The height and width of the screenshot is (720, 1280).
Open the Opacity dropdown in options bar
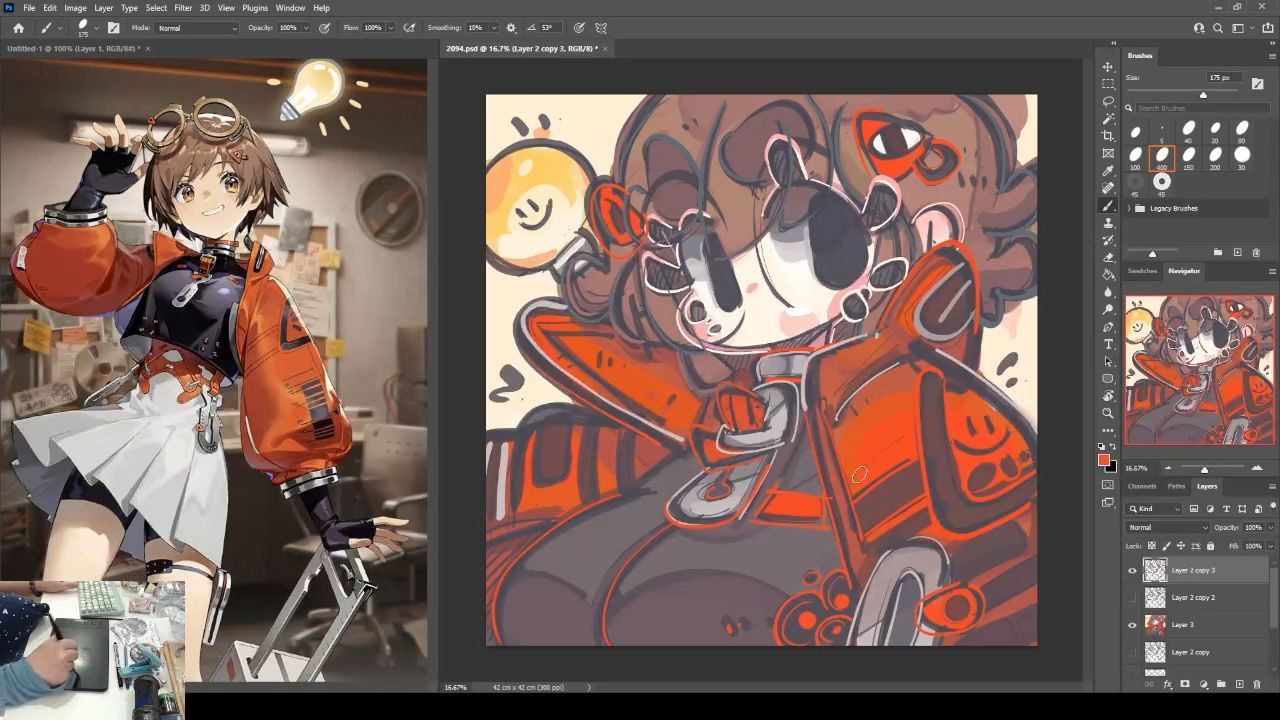(x=306, y=28)
